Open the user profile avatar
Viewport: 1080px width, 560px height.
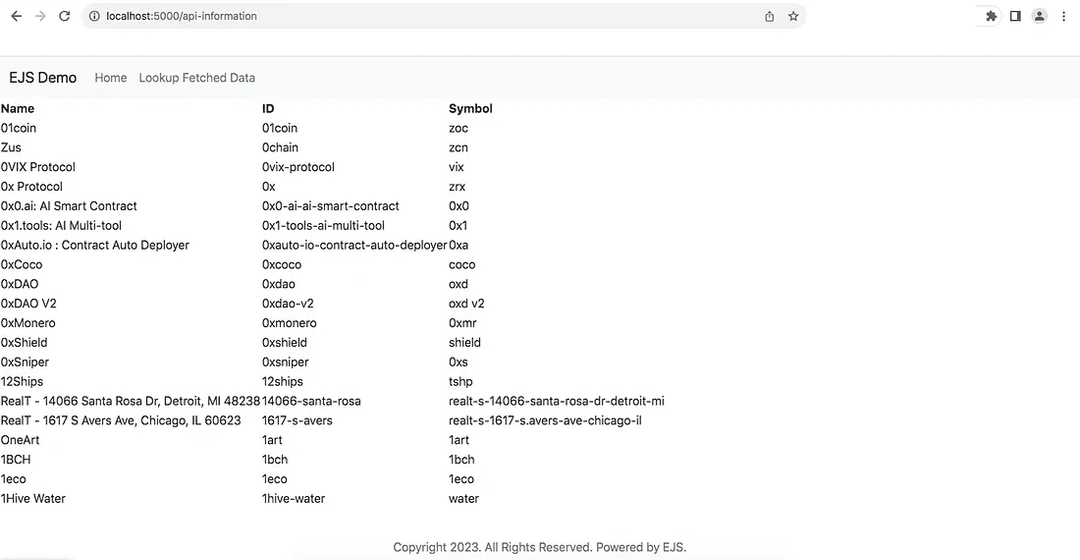point(1039,16)
